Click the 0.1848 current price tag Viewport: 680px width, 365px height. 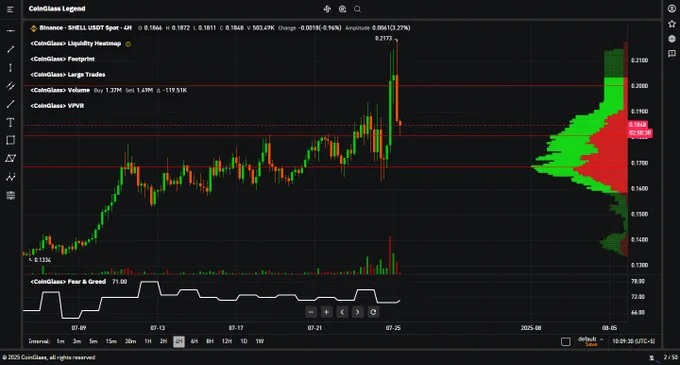[x=638, y=125]
